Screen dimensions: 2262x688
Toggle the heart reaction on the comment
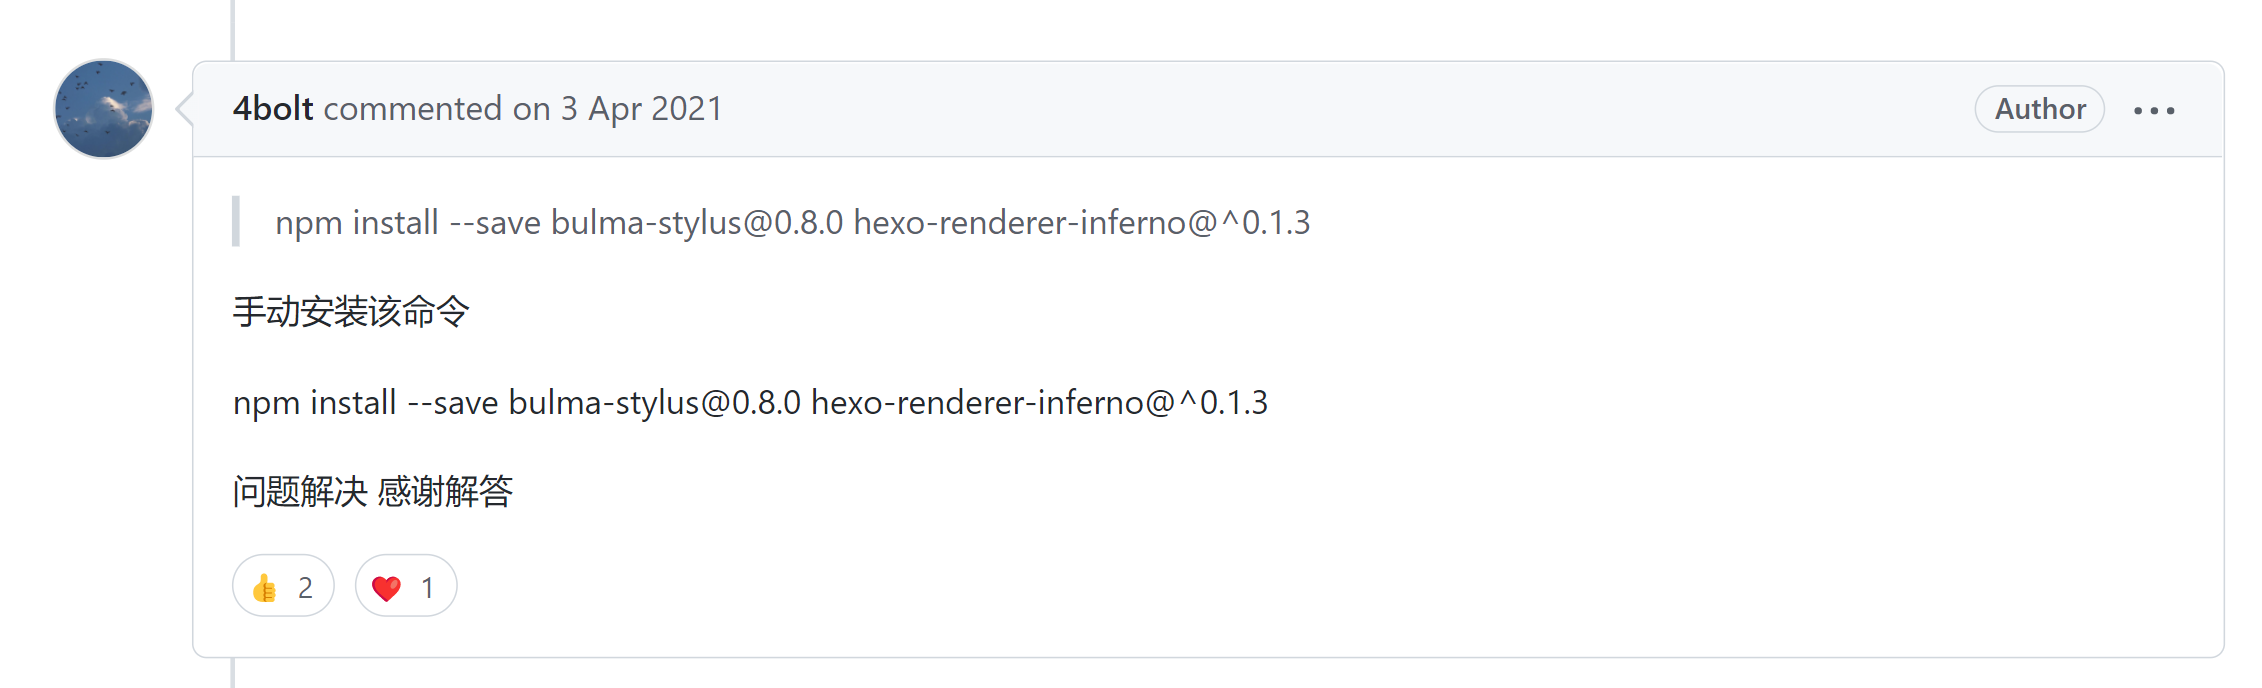[x=404, y=587]
